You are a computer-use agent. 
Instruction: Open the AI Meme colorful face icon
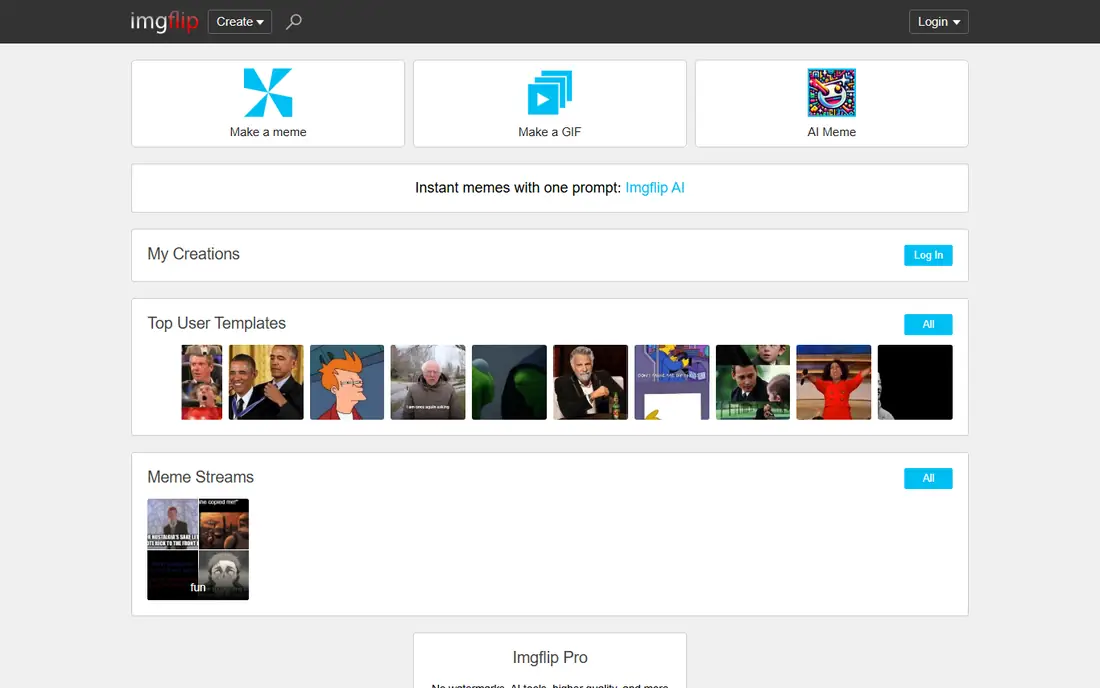coord(831,93)
